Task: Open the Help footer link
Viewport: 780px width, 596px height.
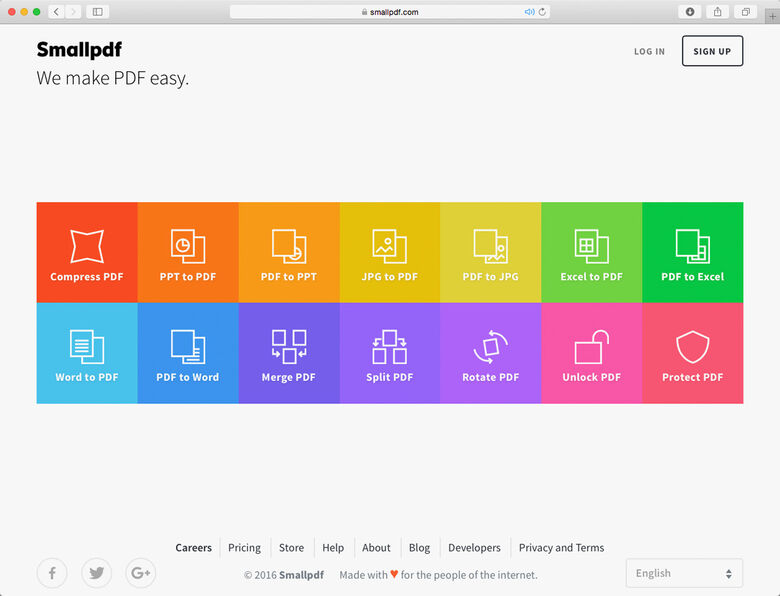Action: pos(333,548)
